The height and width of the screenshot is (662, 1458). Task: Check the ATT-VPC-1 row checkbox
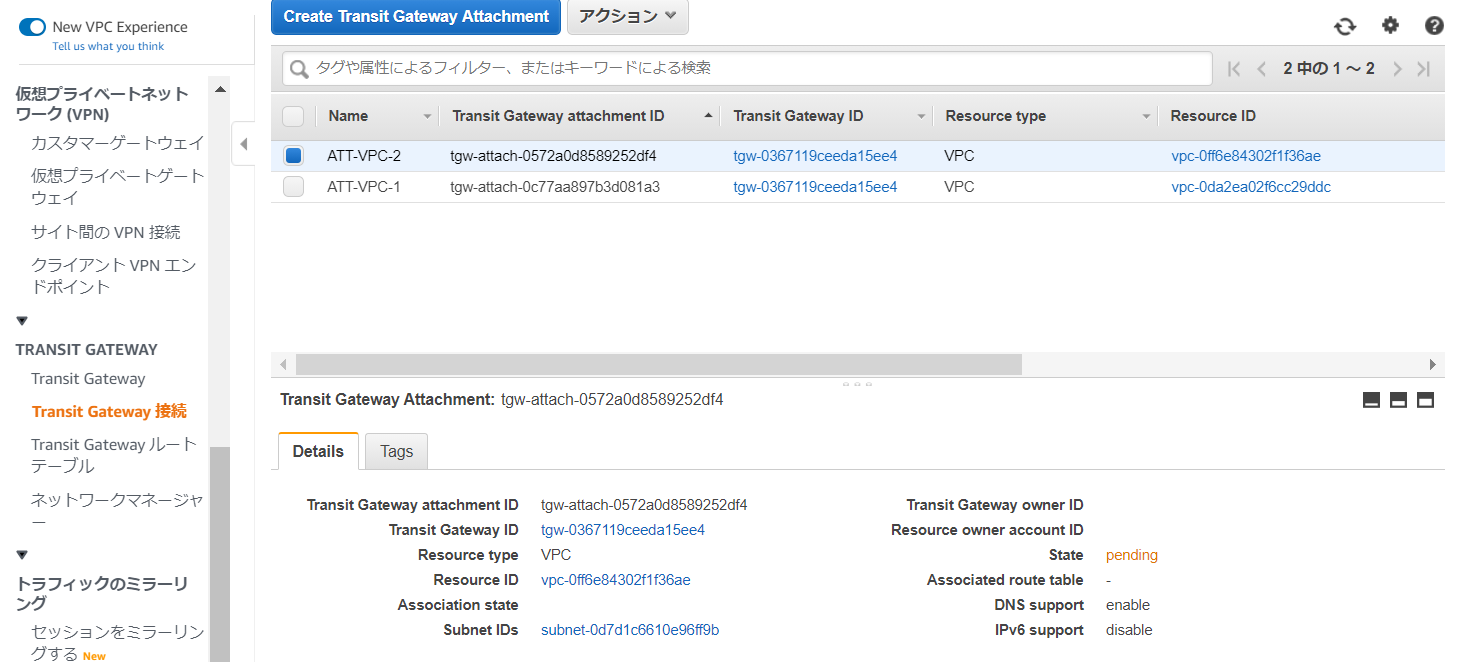pos(293,187)
